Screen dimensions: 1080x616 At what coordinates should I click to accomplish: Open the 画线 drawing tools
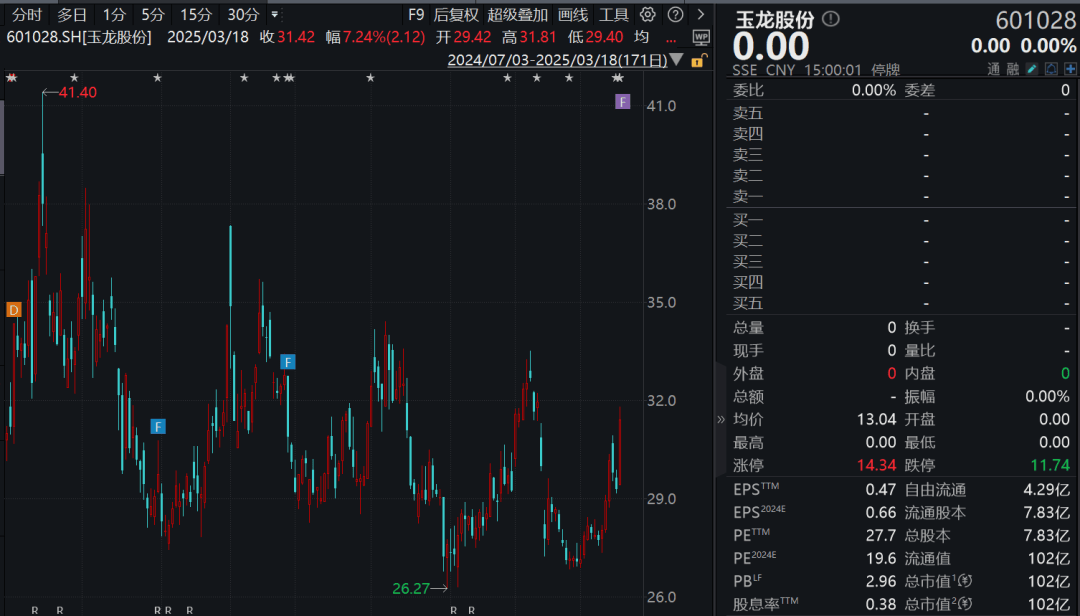tap(573, 14)
